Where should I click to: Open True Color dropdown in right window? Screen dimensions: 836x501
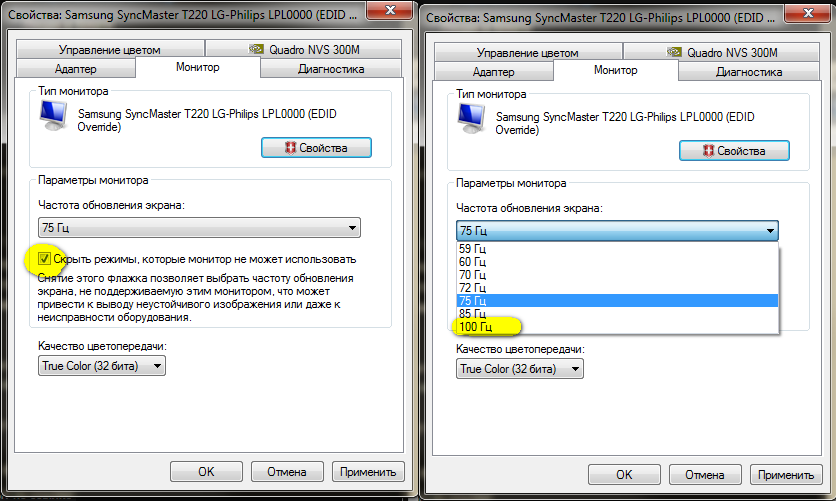point(520,369)
